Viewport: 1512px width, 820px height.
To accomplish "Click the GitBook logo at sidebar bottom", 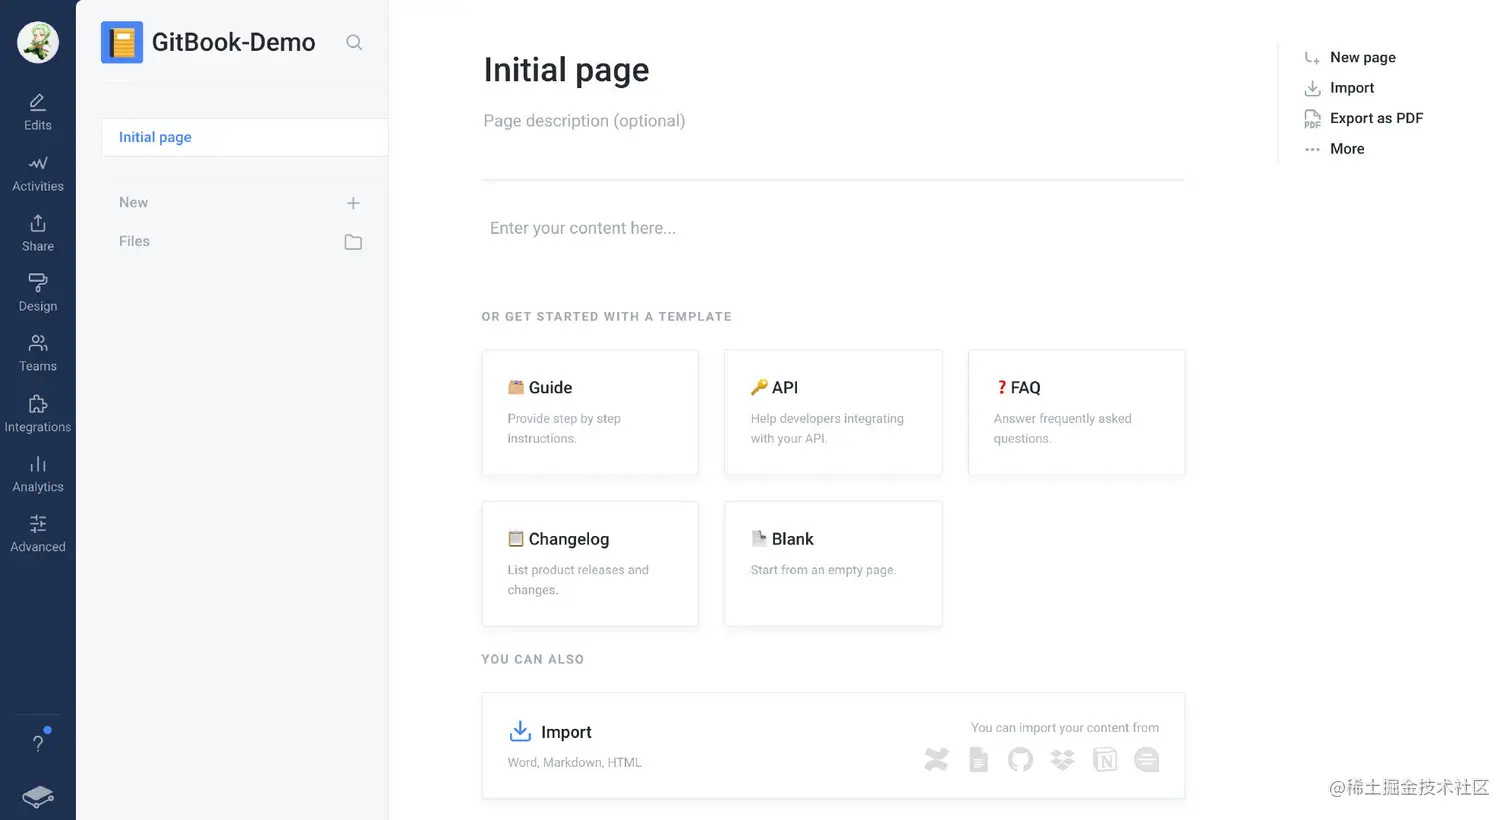I will coord(38,796).
